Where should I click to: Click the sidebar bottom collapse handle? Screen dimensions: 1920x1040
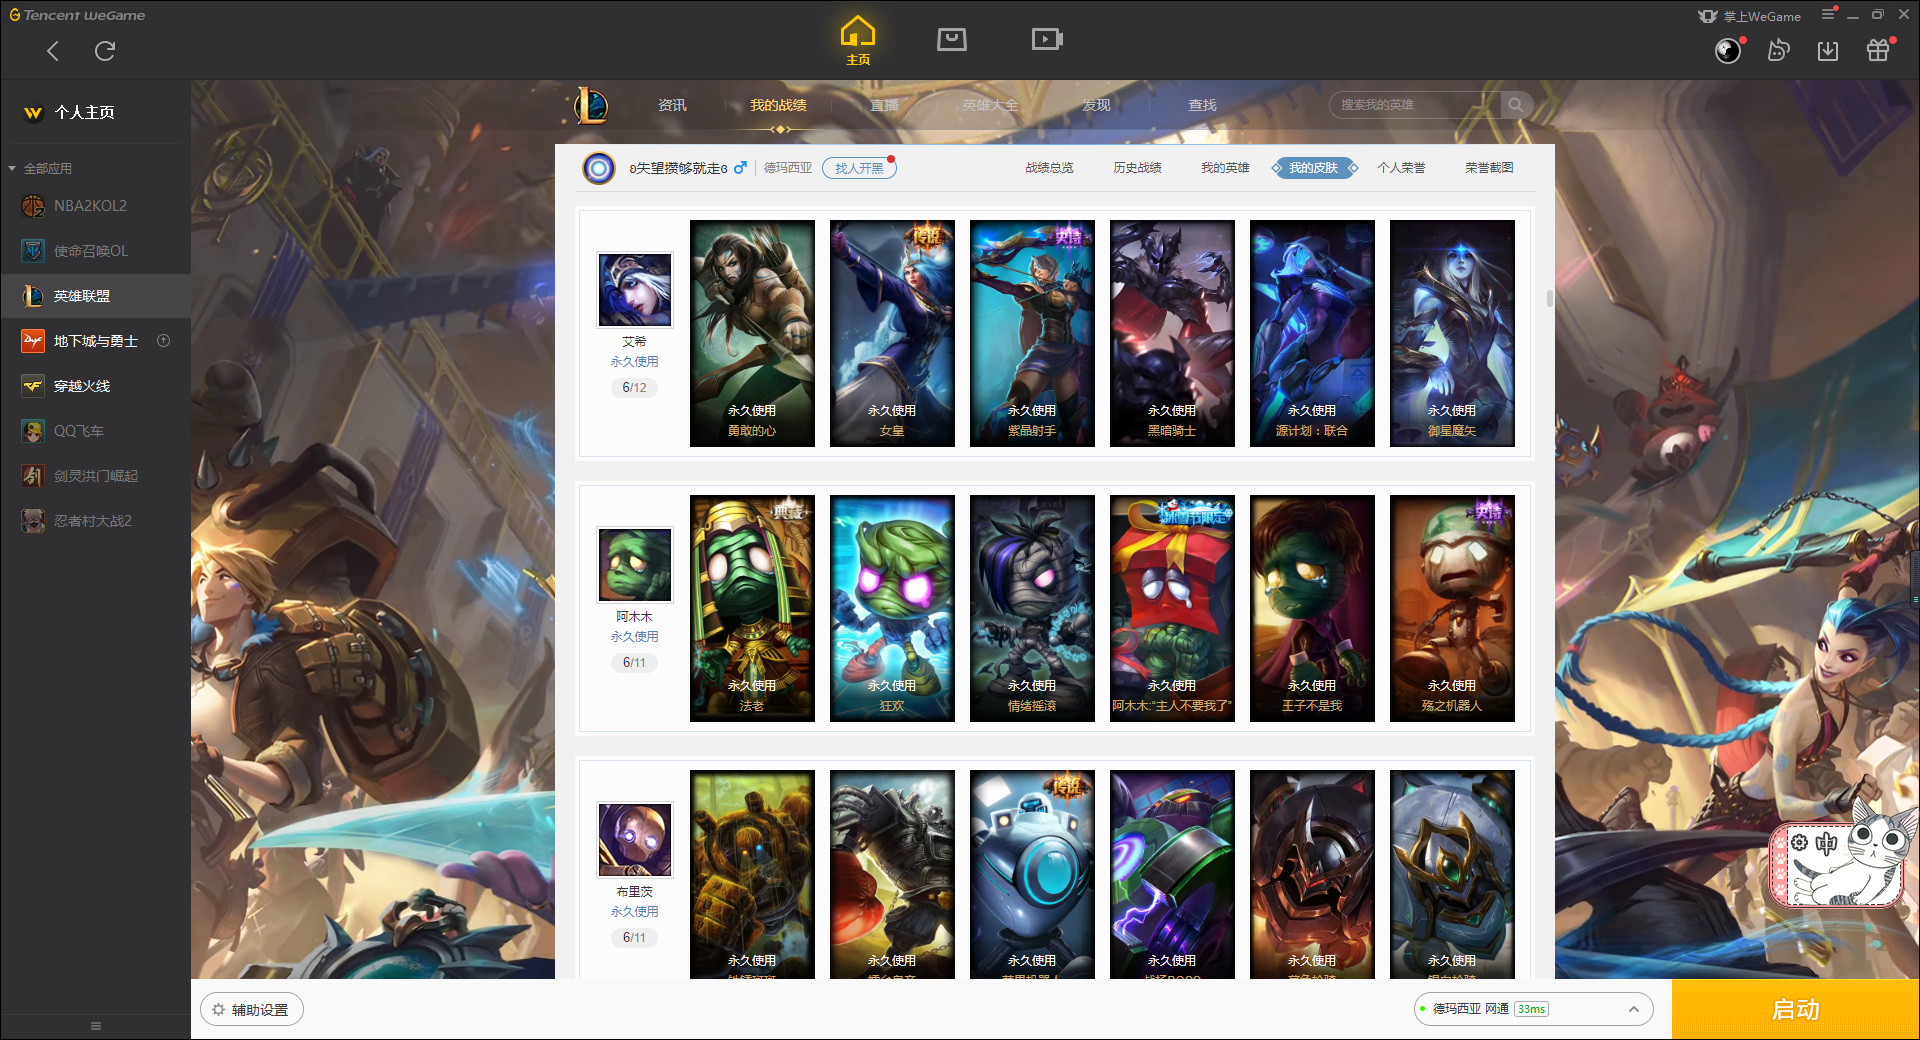click(x=96, y=1026)
